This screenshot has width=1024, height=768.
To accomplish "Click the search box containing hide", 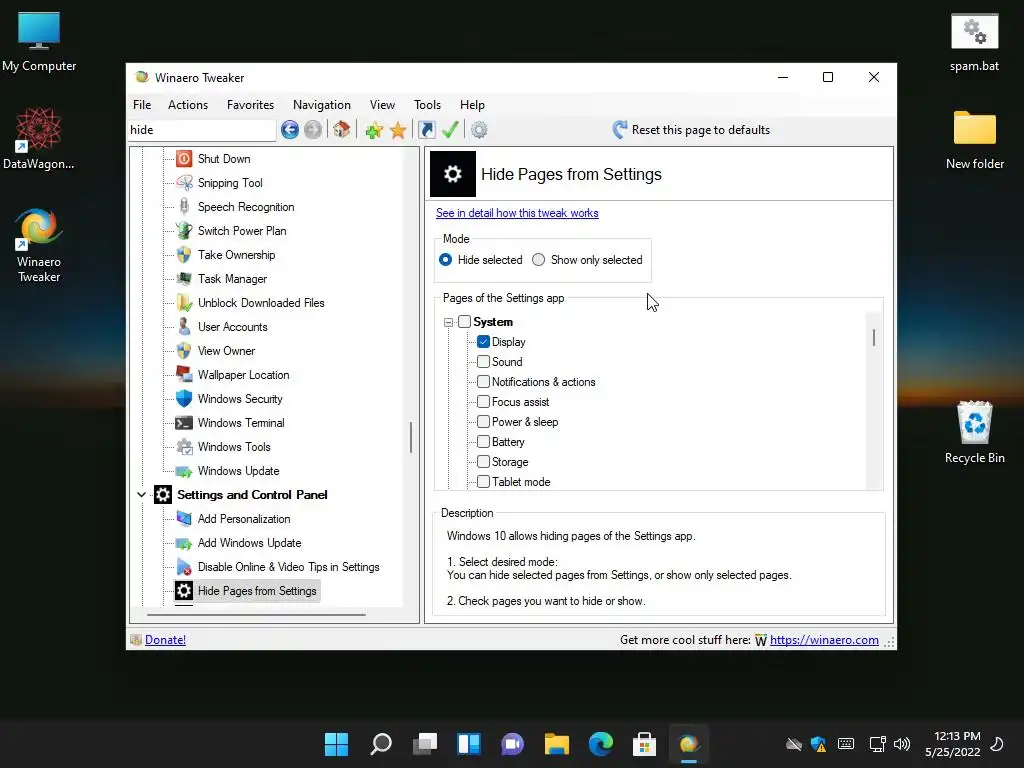I will pos(202,130).
